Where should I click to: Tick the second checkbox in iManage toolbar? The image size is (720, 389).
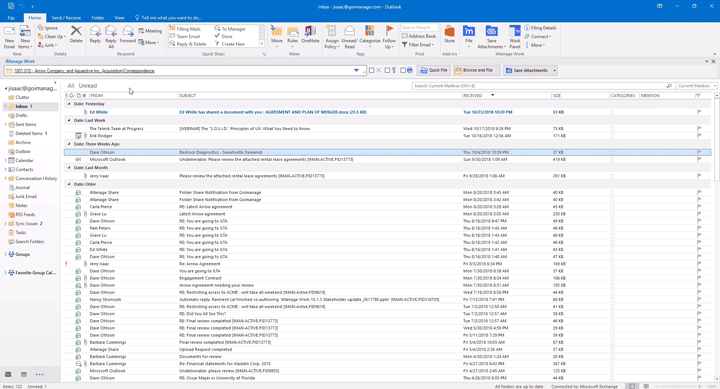pyautogui.click(x=387, y=70)
